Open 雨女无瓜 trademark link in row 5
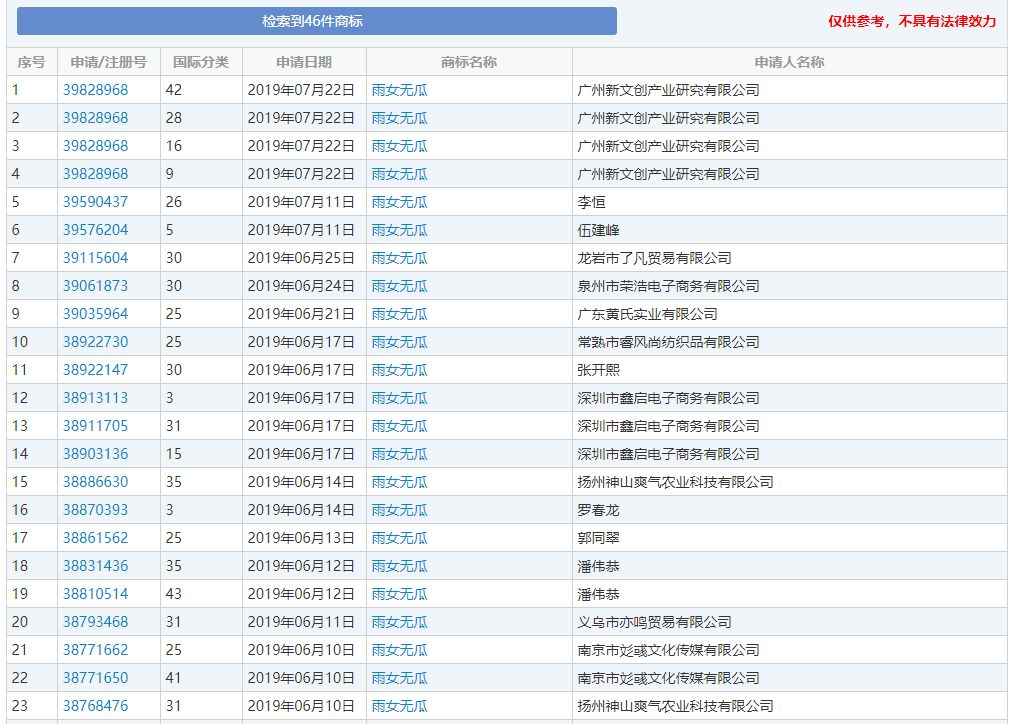Screen dimensions: 1014x724 [400, 202]
